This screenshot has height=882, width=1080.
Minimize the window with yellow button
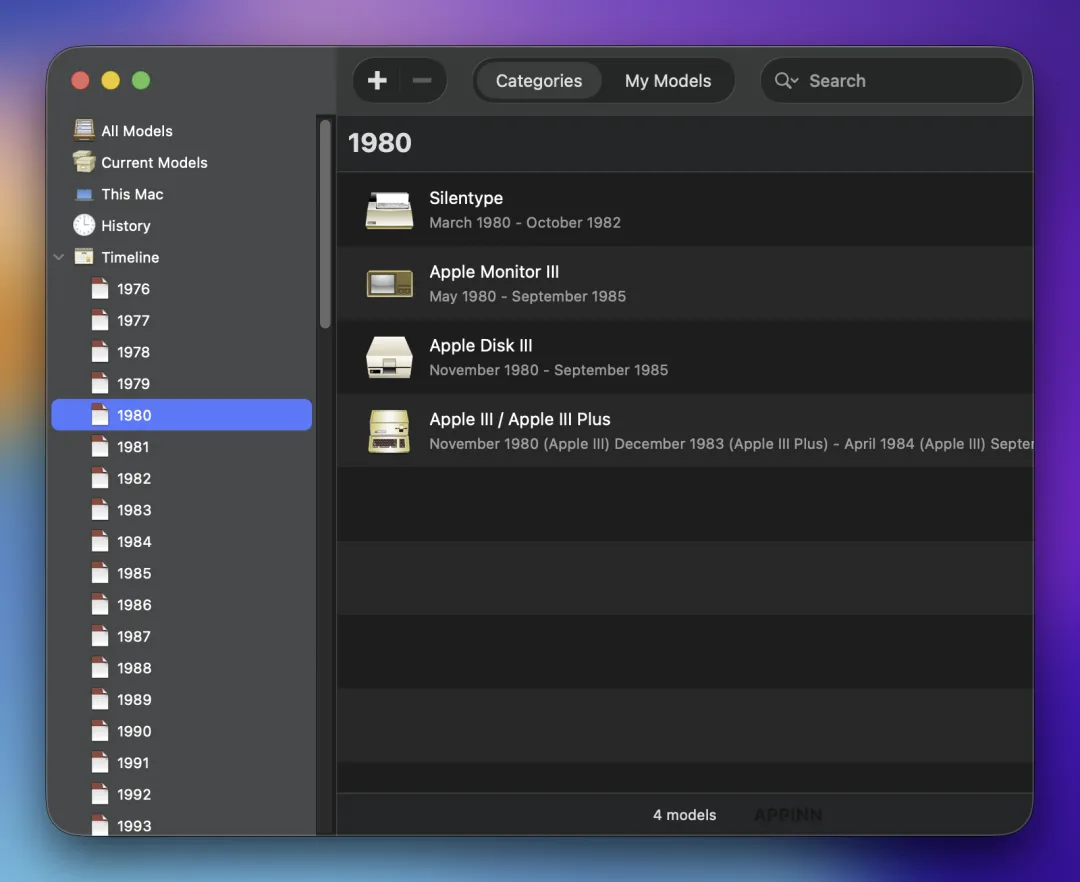[110, 81]
